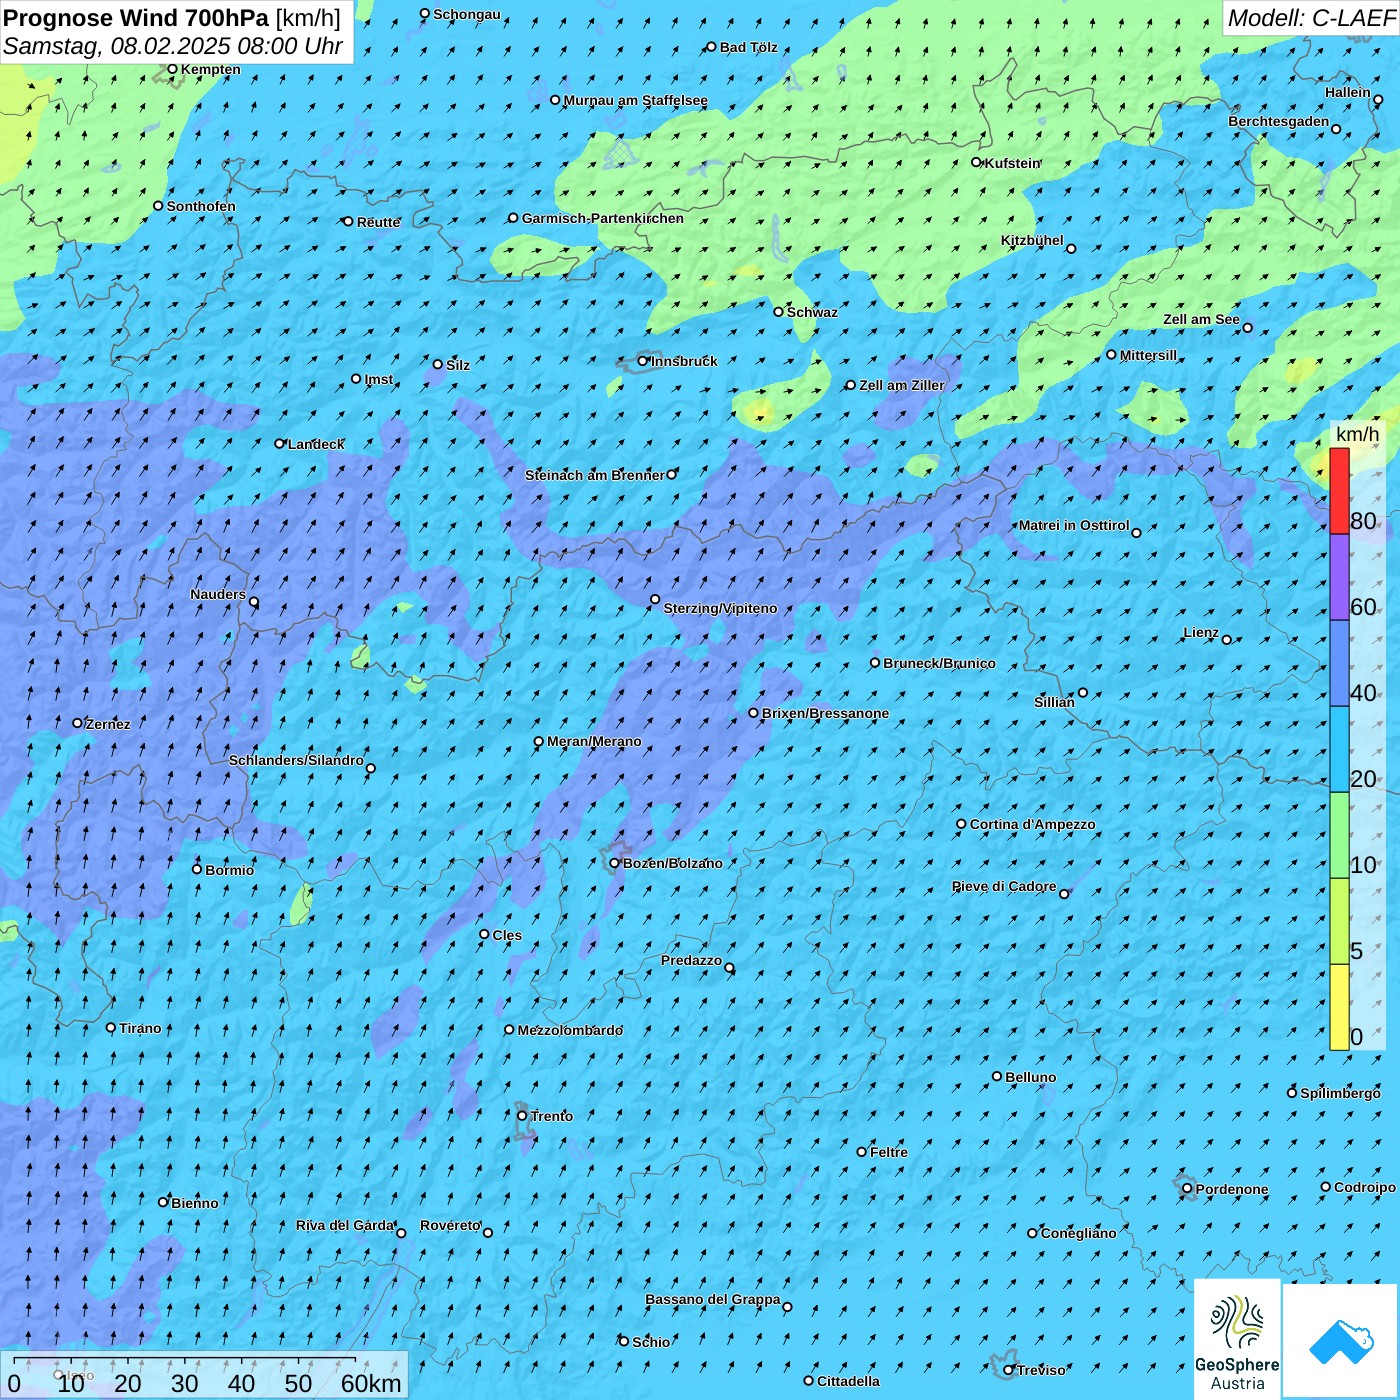The width and height of the screenshot is (1400, 1400).
Task: Click the 'Modell: C-LAEF' label
Action: [x=1311, y=18]
